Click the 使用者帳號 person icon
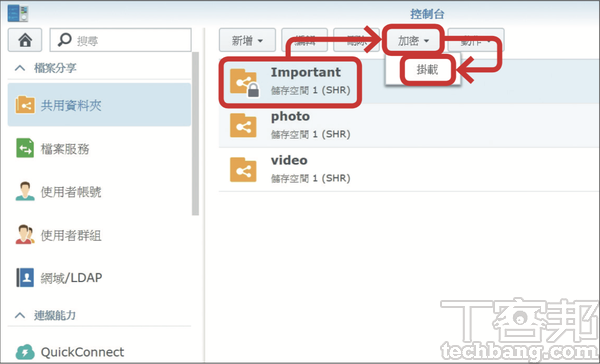Screen dimensions: 600x364 point(25,191)
